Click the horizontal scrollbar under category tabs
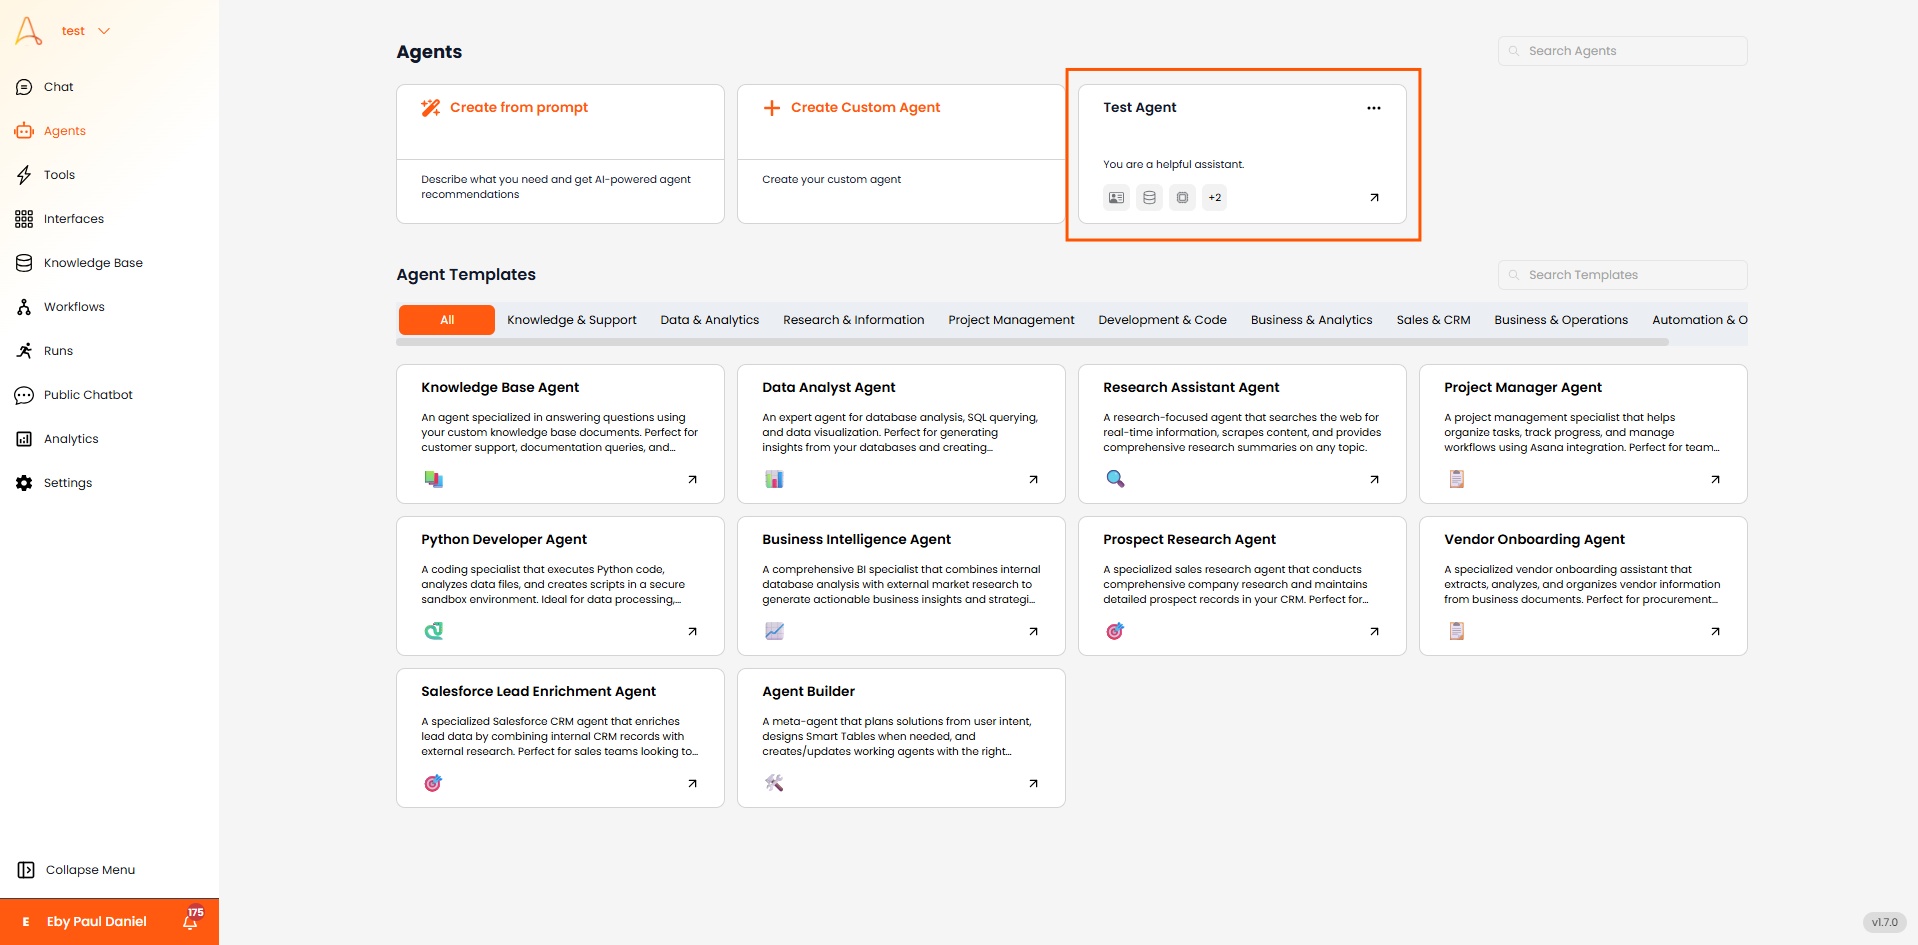 [x=1032, y=342]
